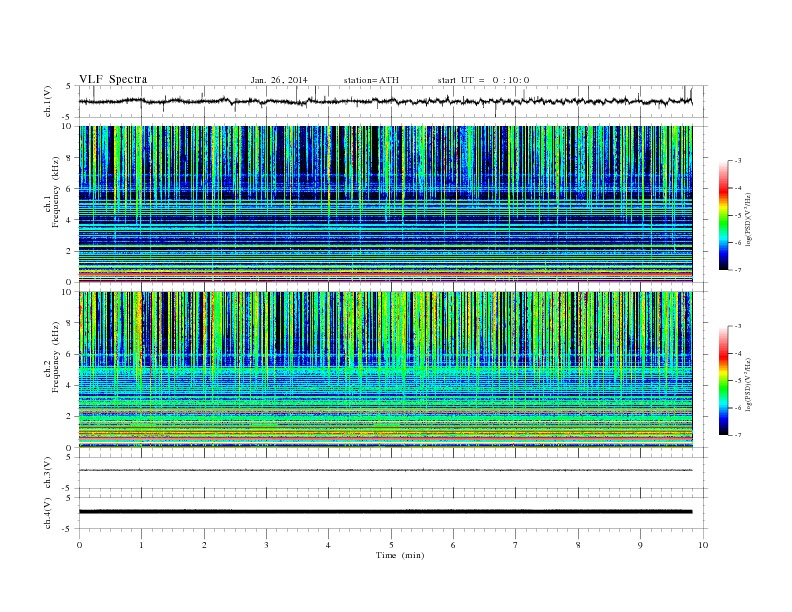Click ch.1 frequency tick "8"

pyautogui.click(x=69, y=158)
